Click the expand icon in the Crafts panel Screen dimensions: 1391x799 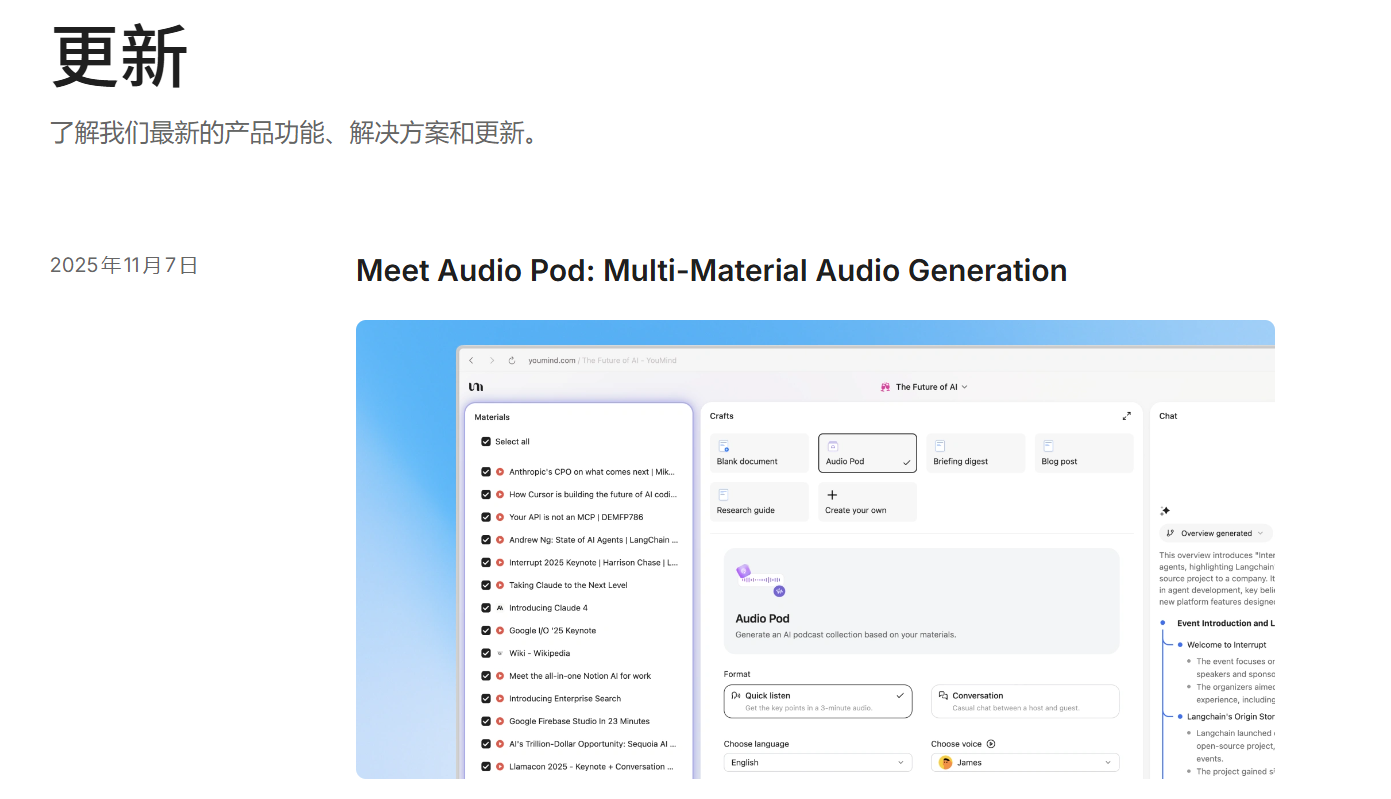1127,416
